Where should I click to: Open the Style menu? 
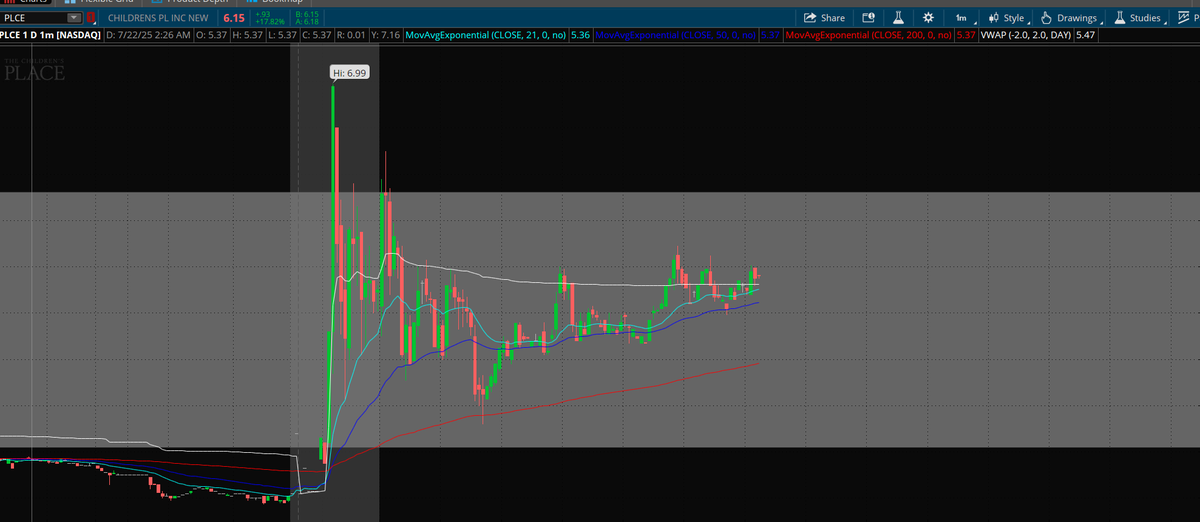[1008, 18]
